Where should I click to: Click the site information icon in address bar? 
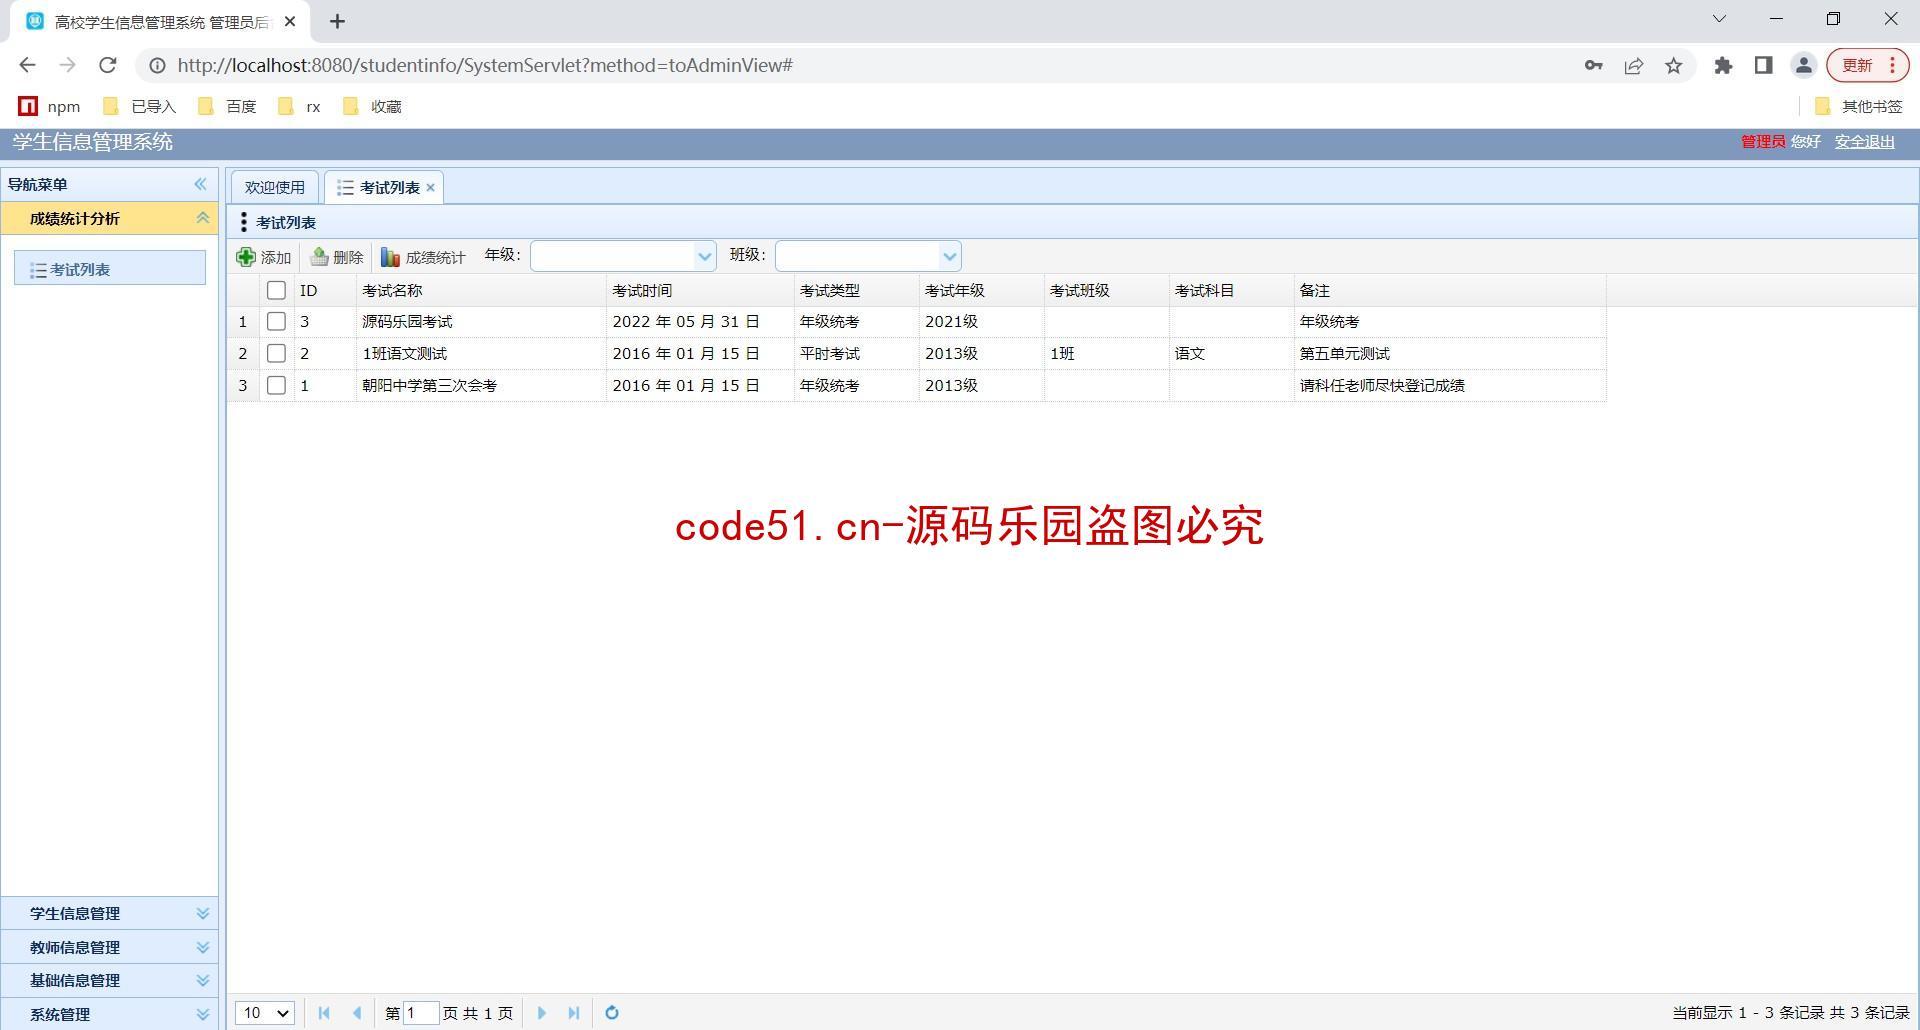click(x=157, y=66)
